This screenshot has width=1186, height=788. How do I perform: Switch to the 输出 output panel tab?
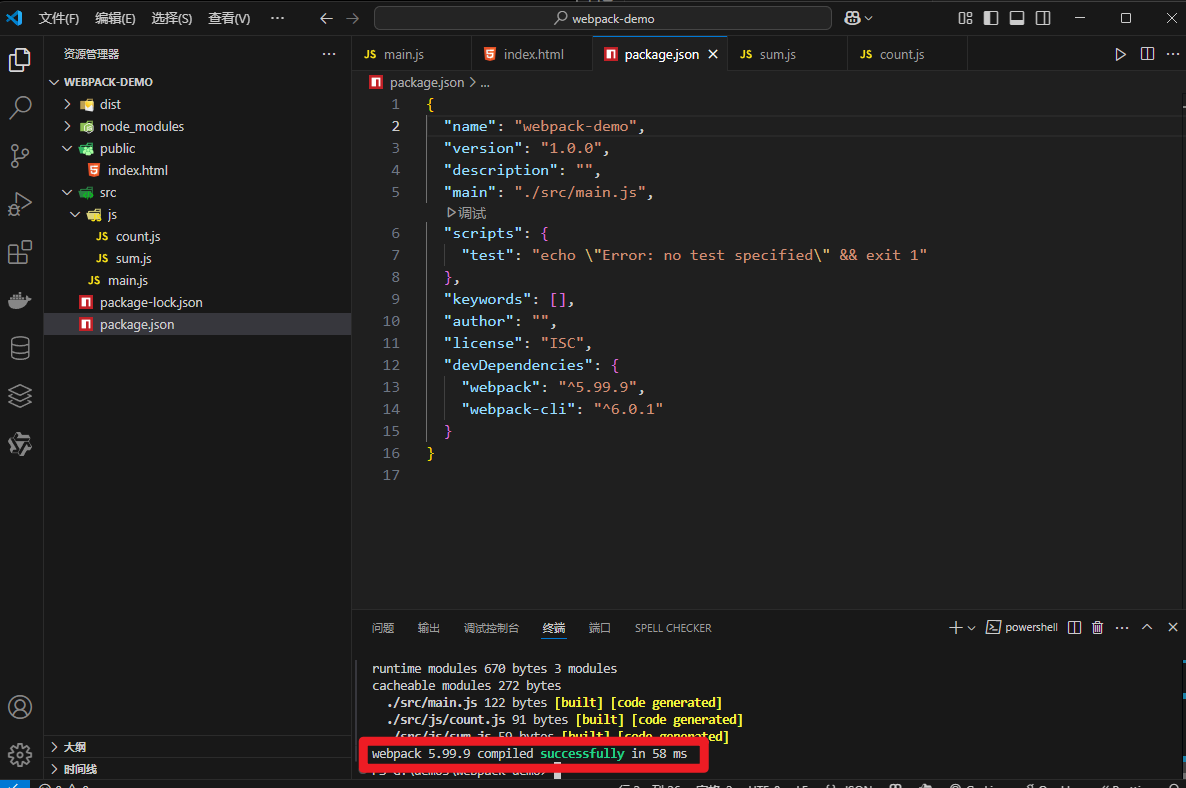429,628
